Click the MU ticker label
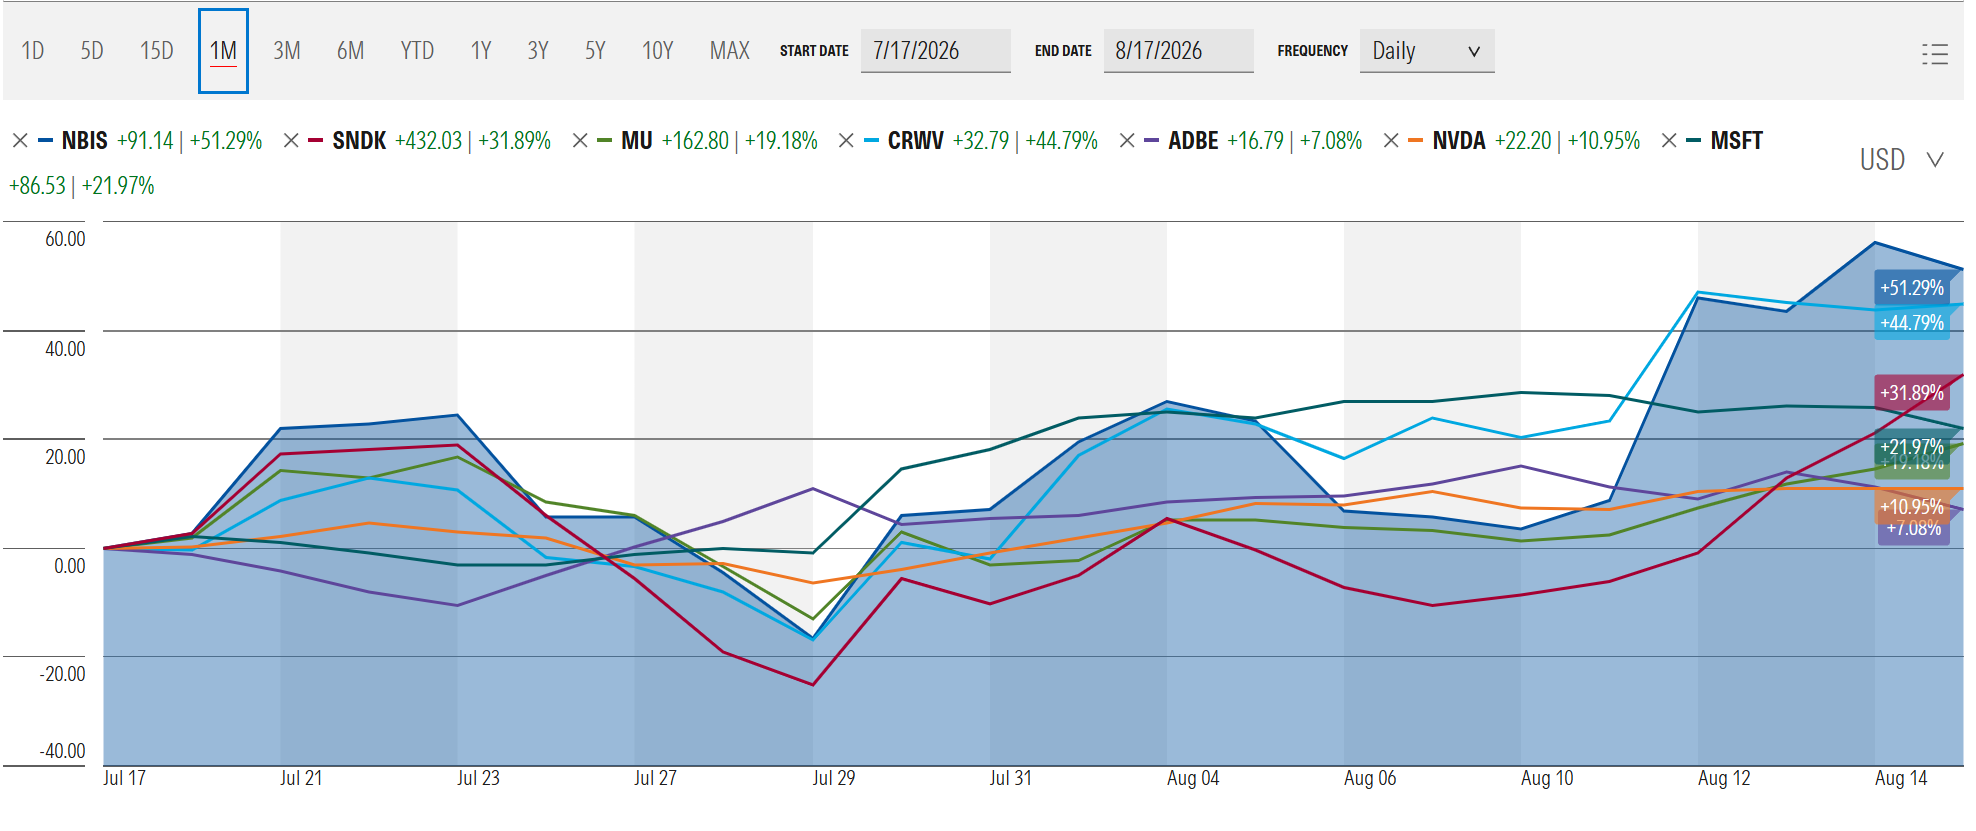The image size is (1976, 831). point(637,141)
